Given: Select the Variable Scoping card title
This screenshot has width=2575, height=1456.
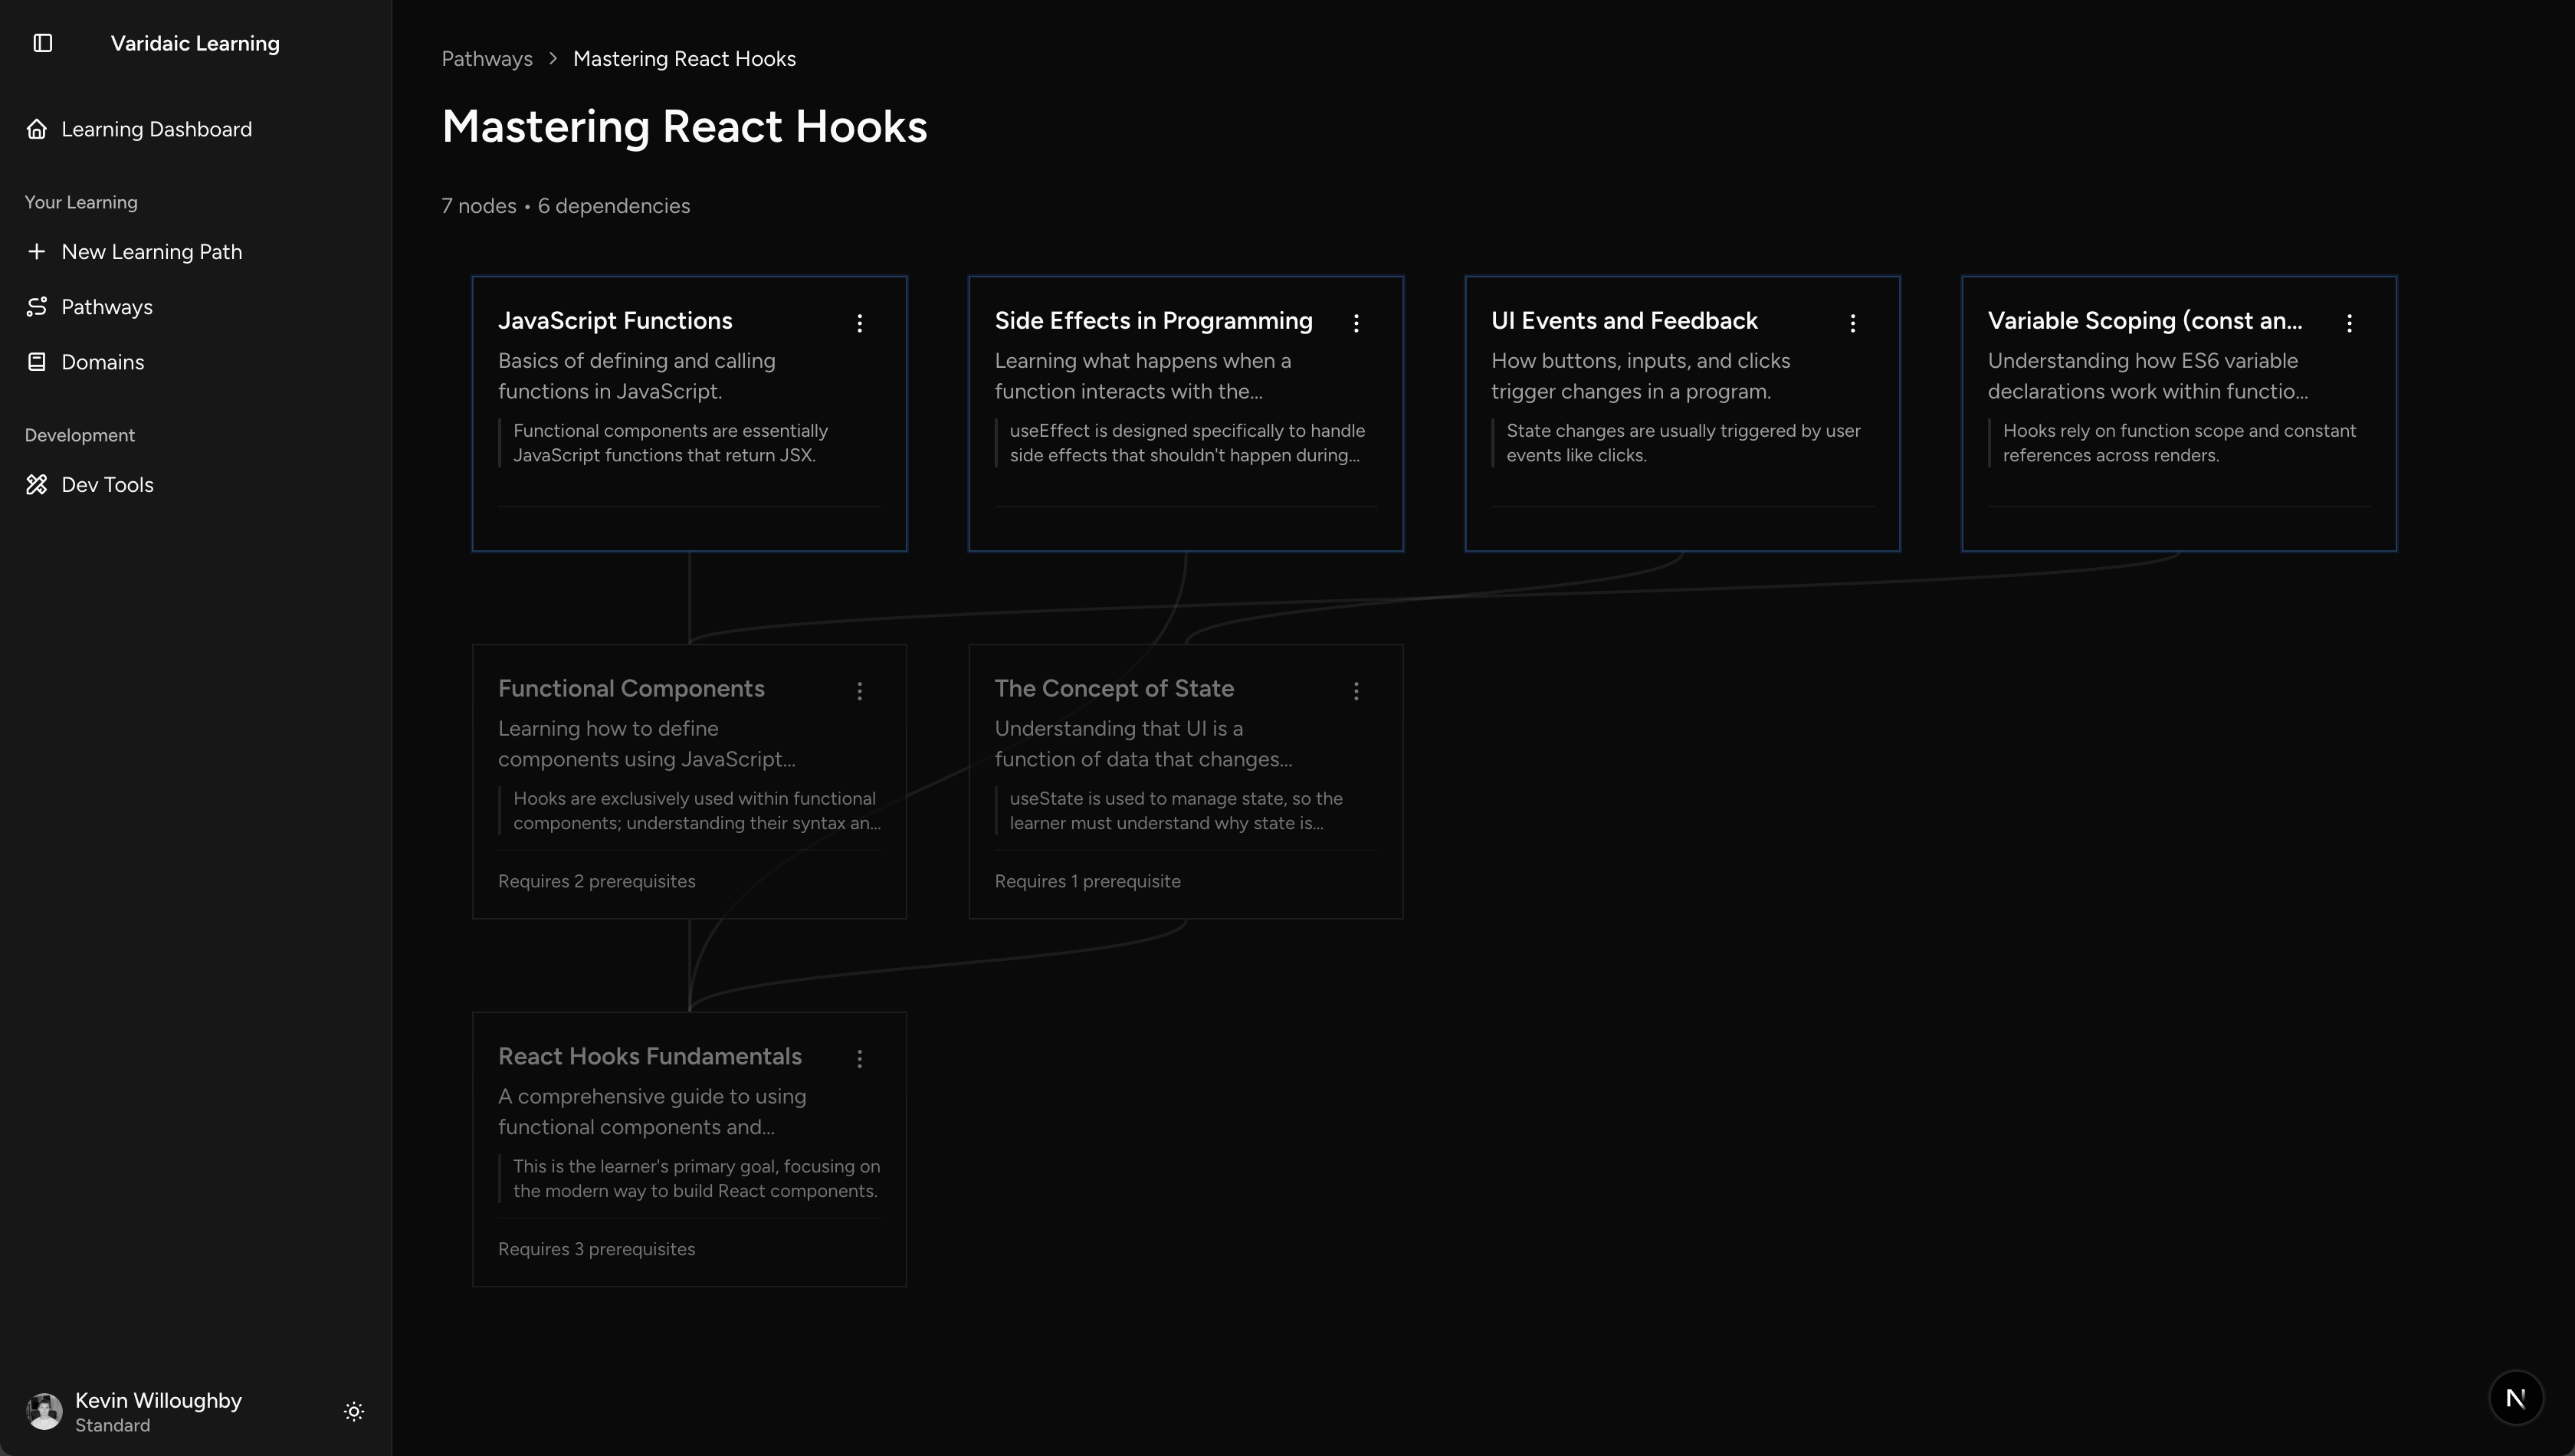Looking at the screenshot, I should [2145, 321].
